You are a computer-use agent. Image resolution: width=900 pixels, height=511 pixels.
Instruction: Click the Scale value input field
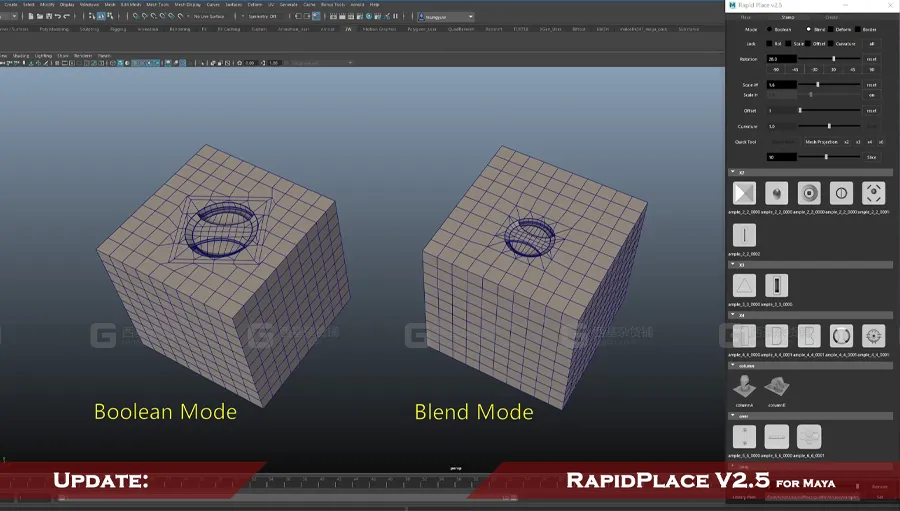pos(781,84)
